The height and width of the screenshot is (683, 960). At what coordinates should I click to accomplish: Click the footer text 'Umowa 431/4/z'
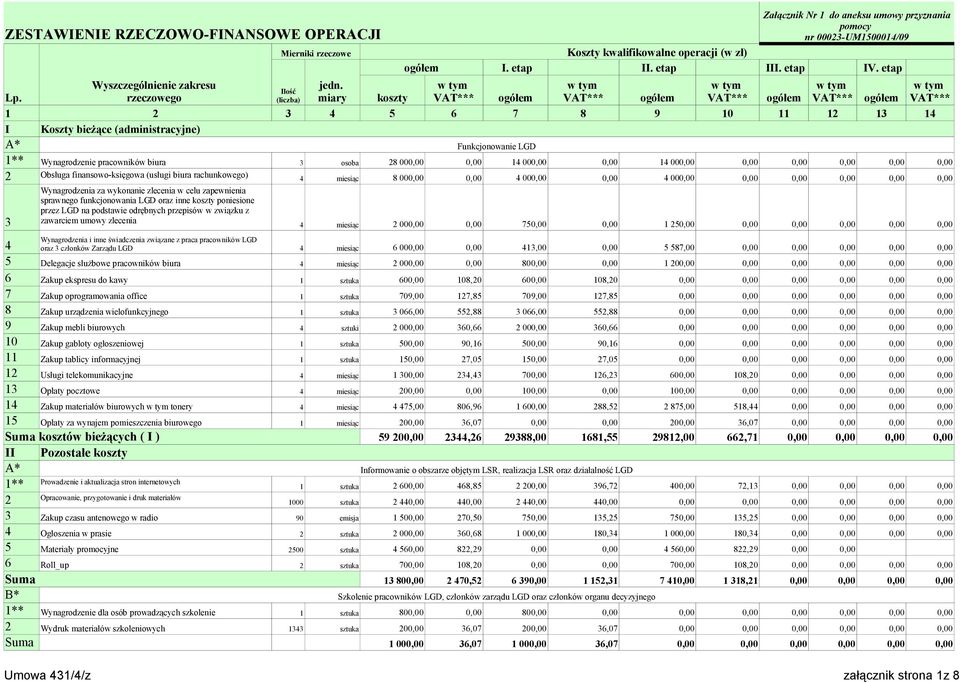48,675
